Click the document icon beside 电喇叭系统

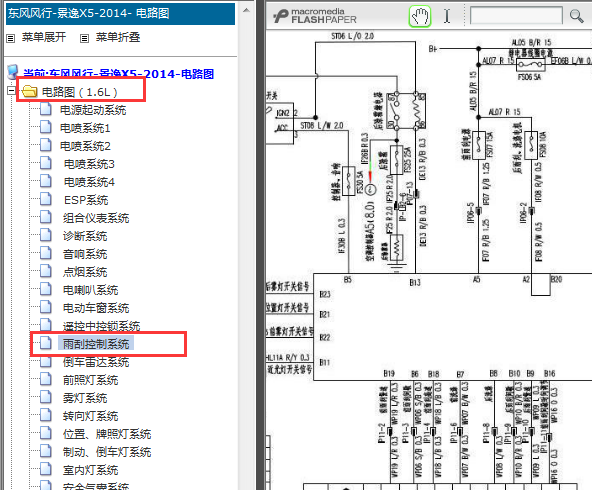(46, 289)
